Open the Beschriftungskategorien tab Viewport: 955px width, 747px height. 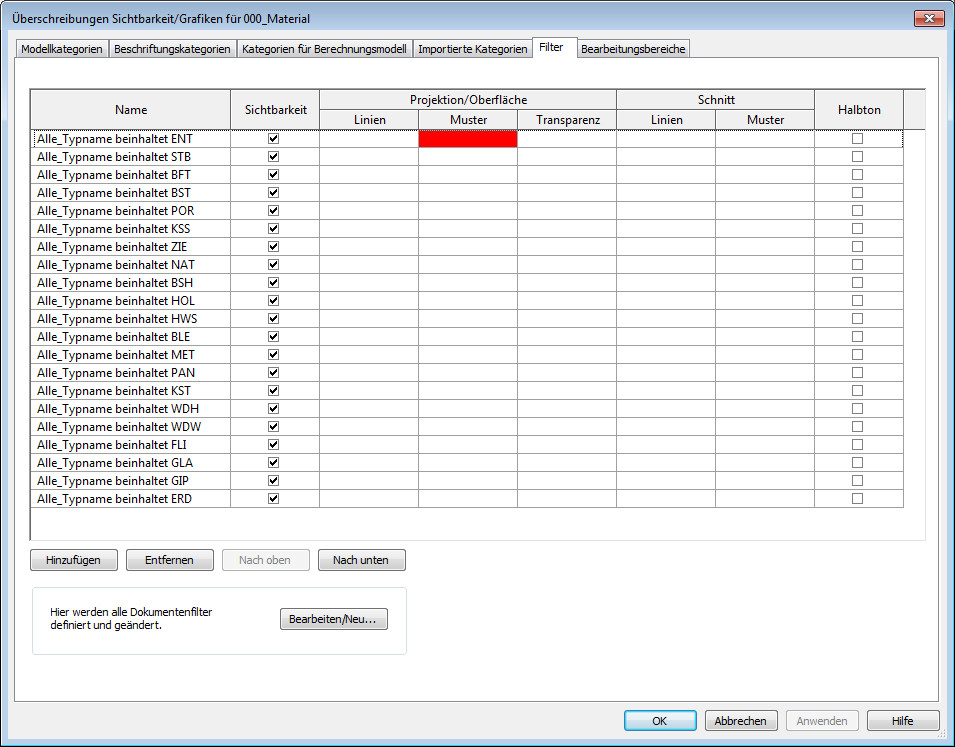172,49
